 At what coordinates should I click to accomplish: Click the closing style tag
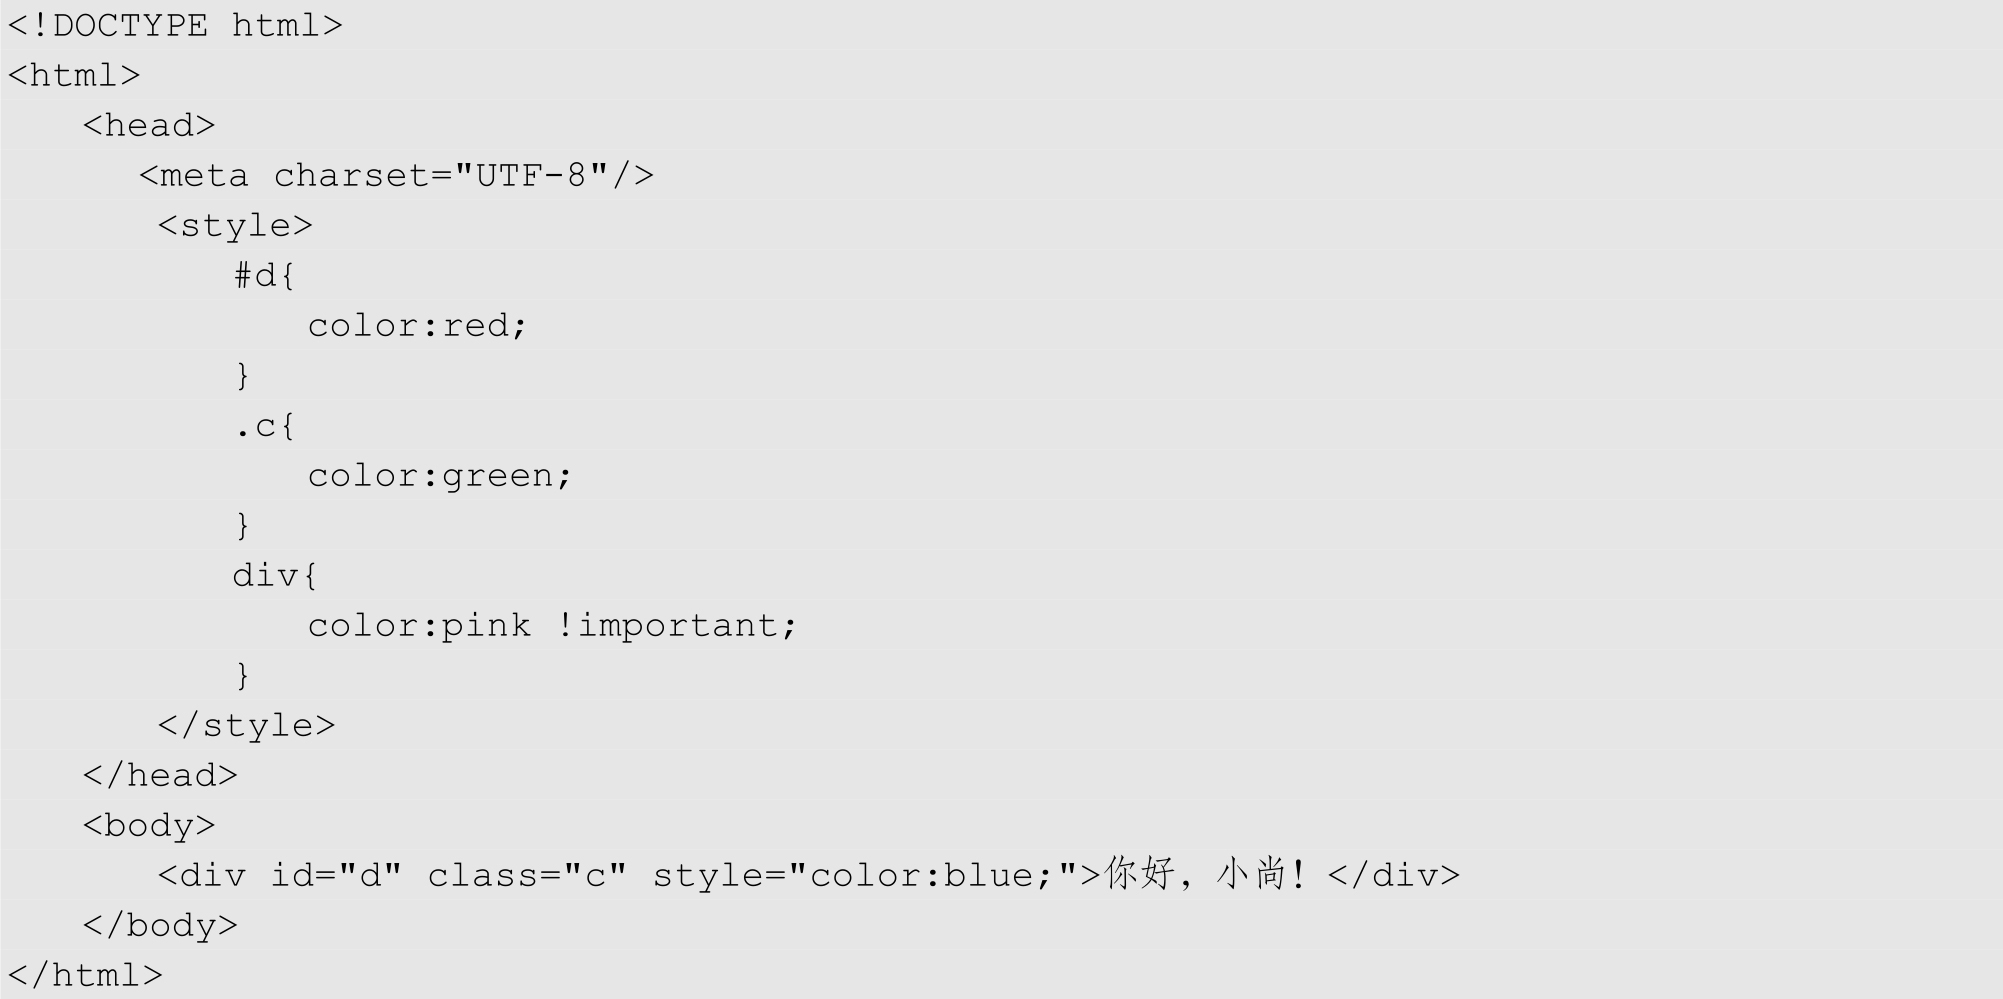coord(246,725)
